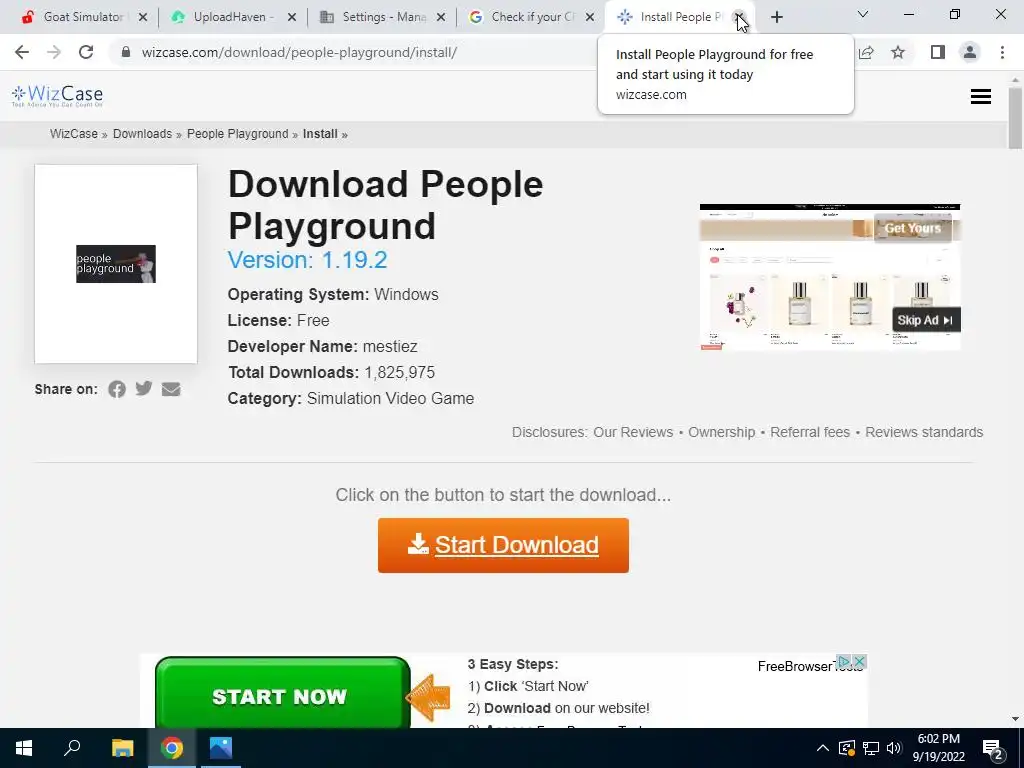1024x768 pixels.
Task: Show hidden system tray icons
Action: click(823, 748)
